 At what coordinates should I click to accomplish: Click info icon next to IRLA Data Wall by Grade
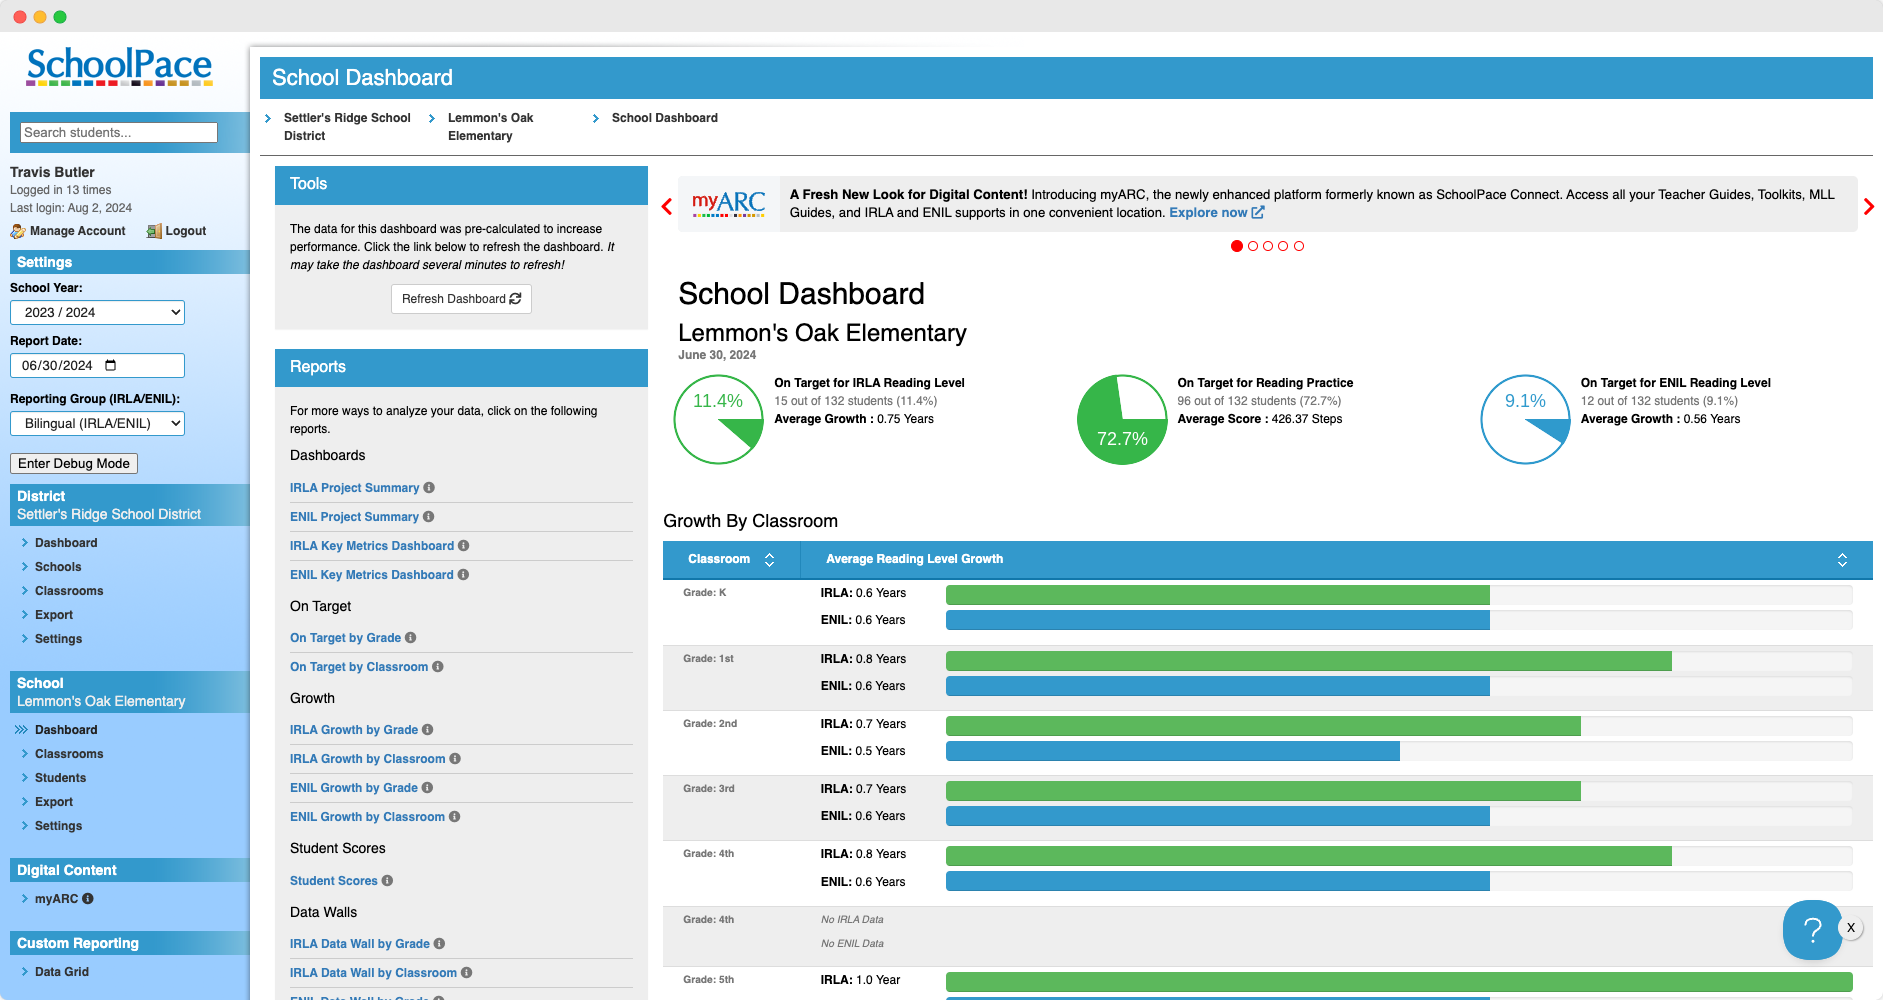(439, 944)
